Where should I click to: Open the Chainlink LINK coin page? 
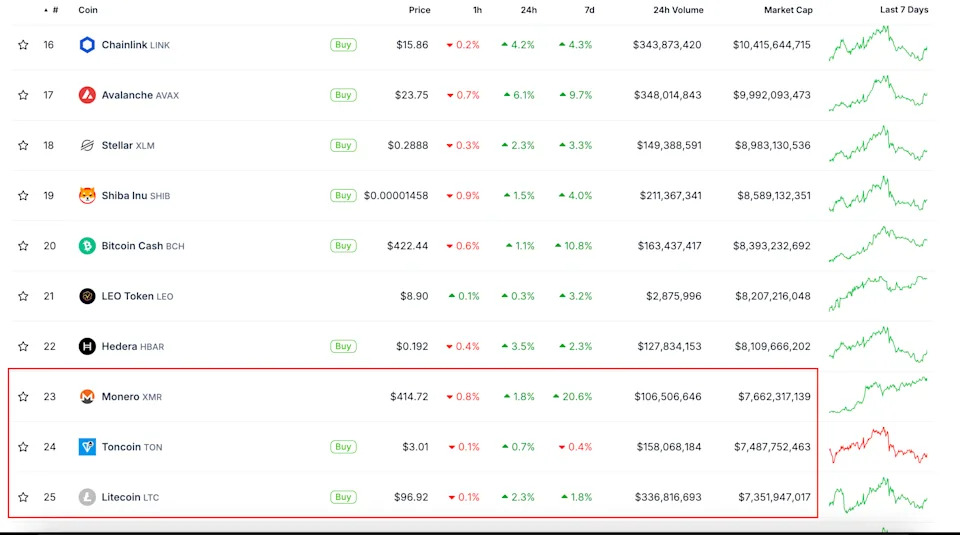point(135,45)
